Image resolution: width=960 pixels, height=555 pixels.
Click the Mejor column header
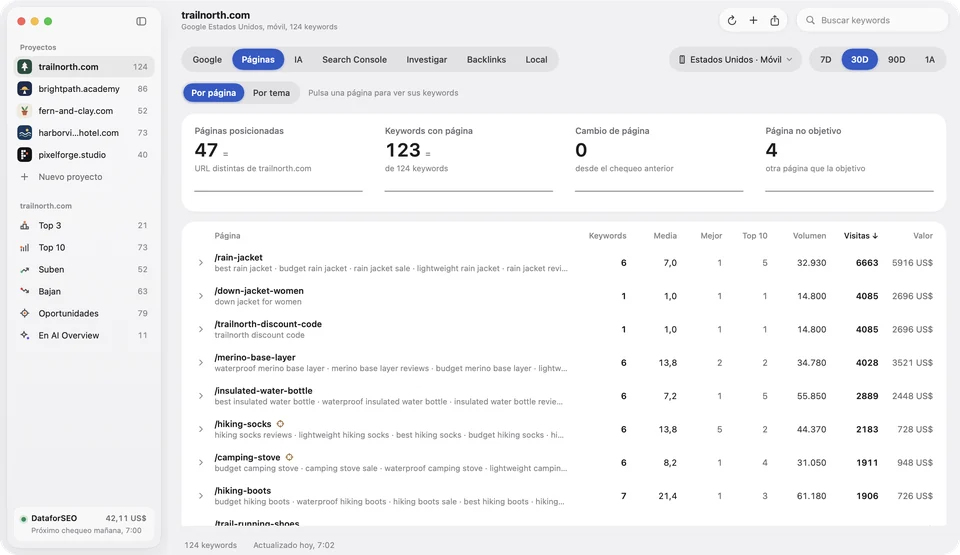[711, 236]
